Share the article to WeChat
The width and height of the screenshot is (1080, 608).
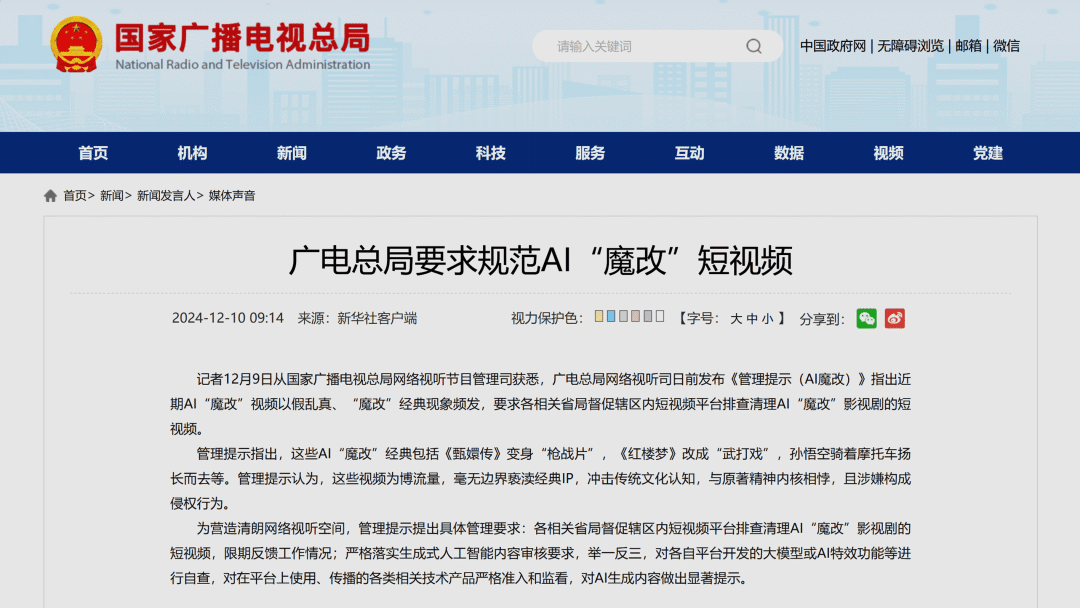(866, 318)
